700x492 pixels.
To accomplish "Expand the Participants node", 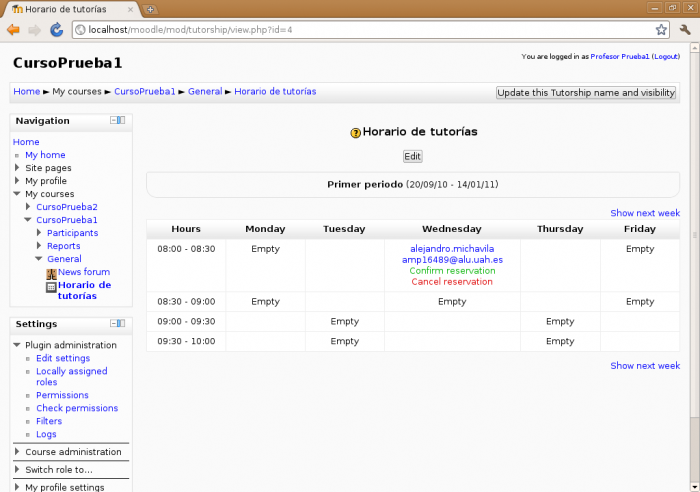I will tap(39, 232).
